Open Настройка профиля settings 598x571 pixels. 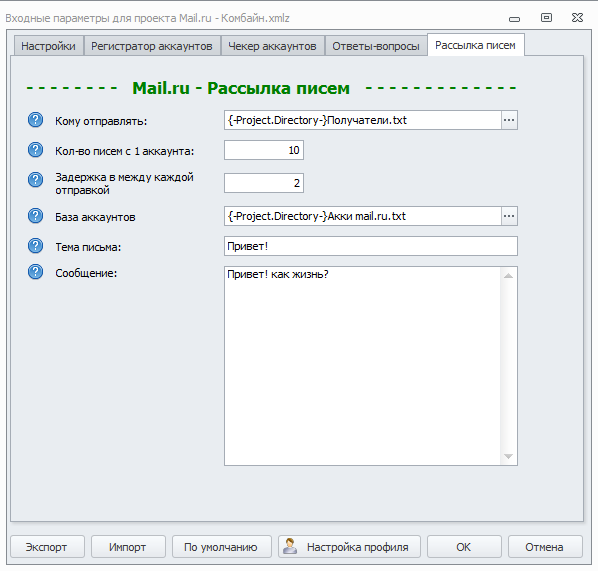[x=349, y=547]
